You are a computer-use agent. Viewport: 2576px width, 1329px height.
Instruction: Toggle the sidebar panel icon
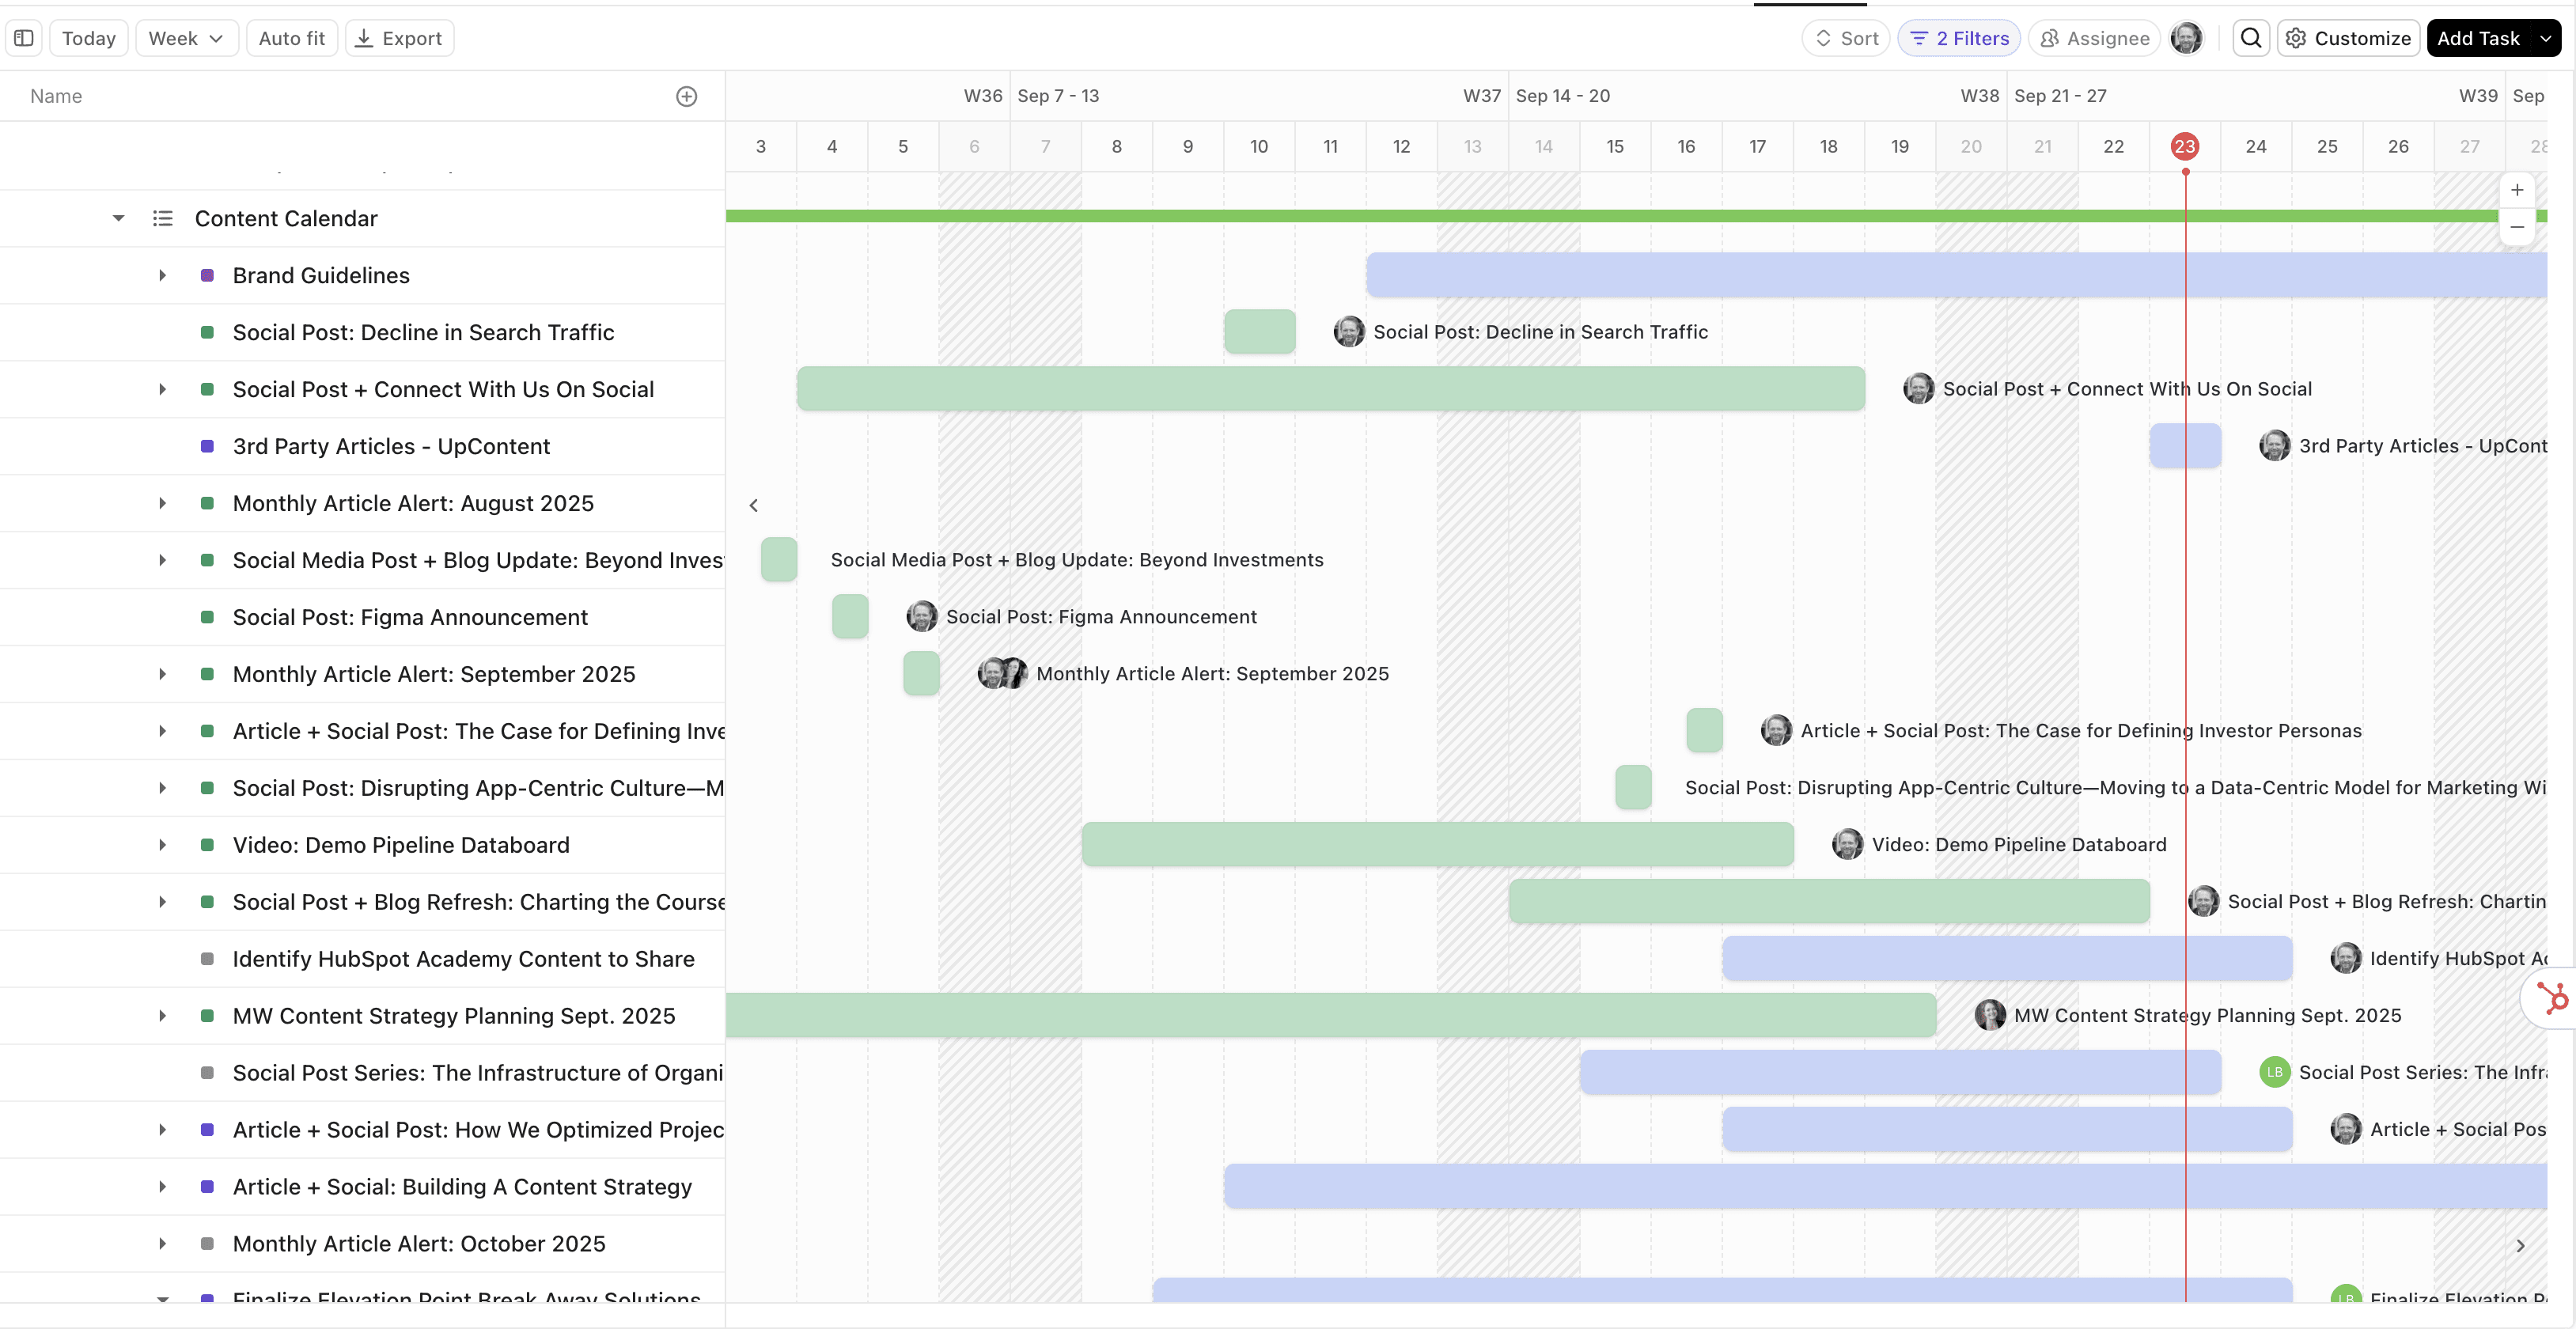24,38
